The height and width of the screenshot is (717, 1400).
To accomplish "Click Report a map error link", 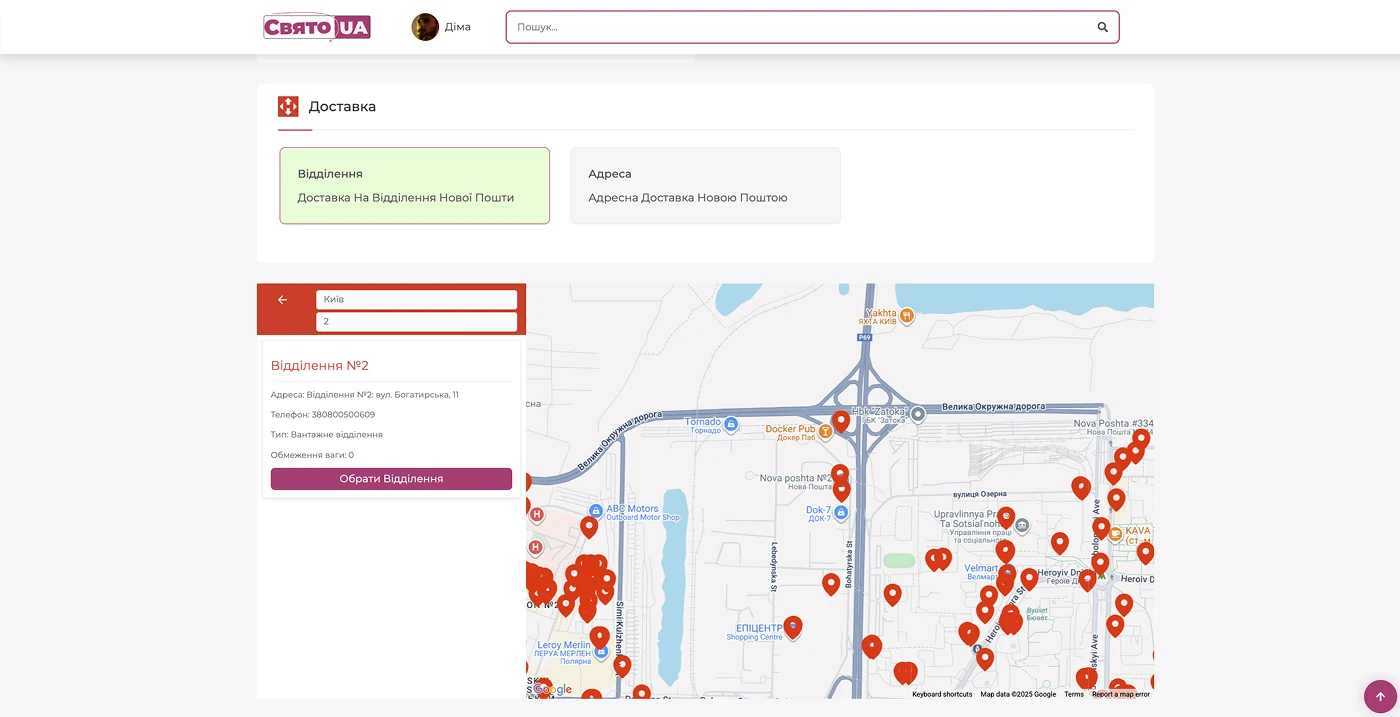I will 1120,694.
